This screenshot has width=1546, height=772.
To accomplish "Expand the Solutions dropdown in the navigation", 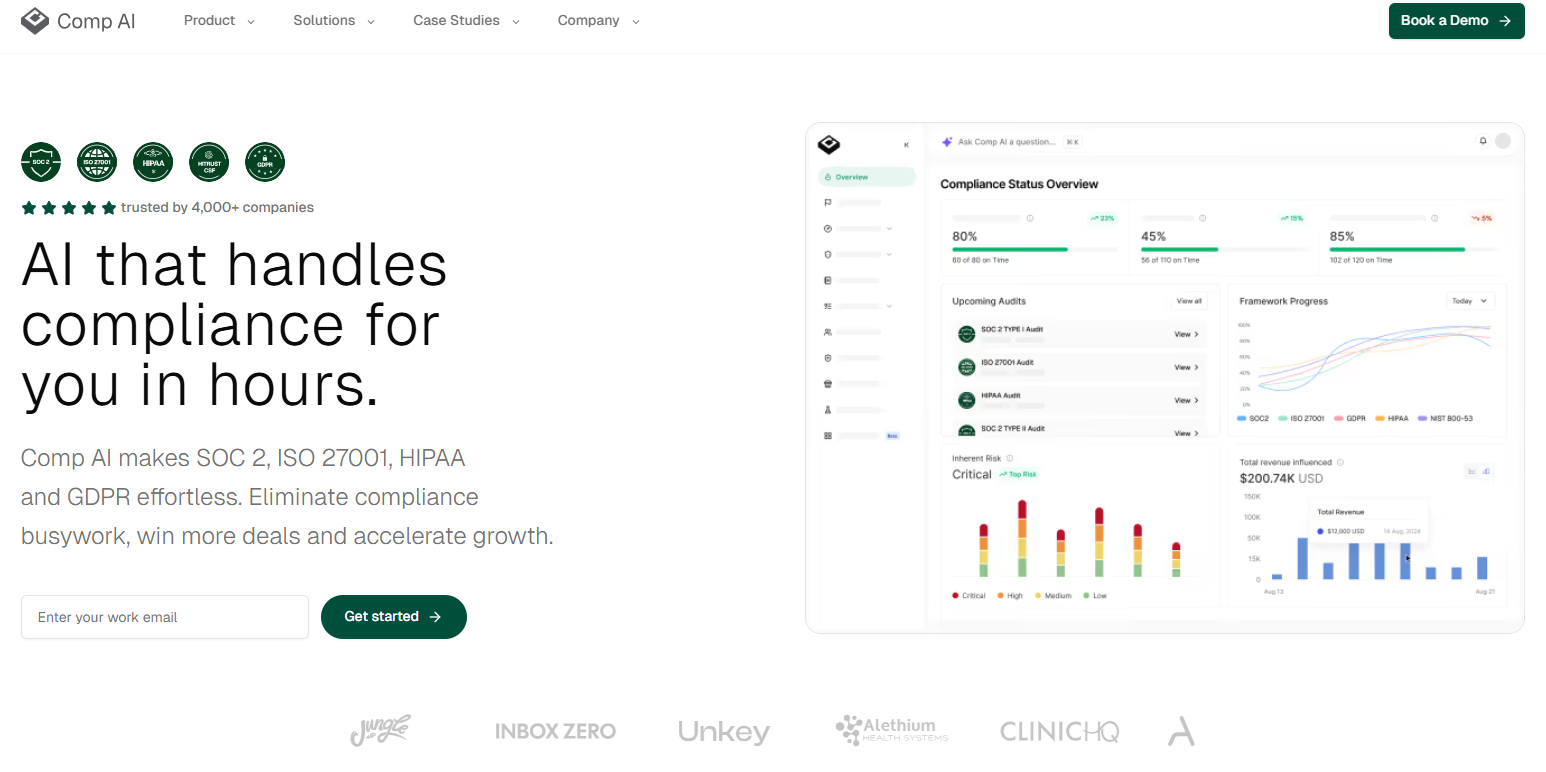I will (x=334, y=21).
